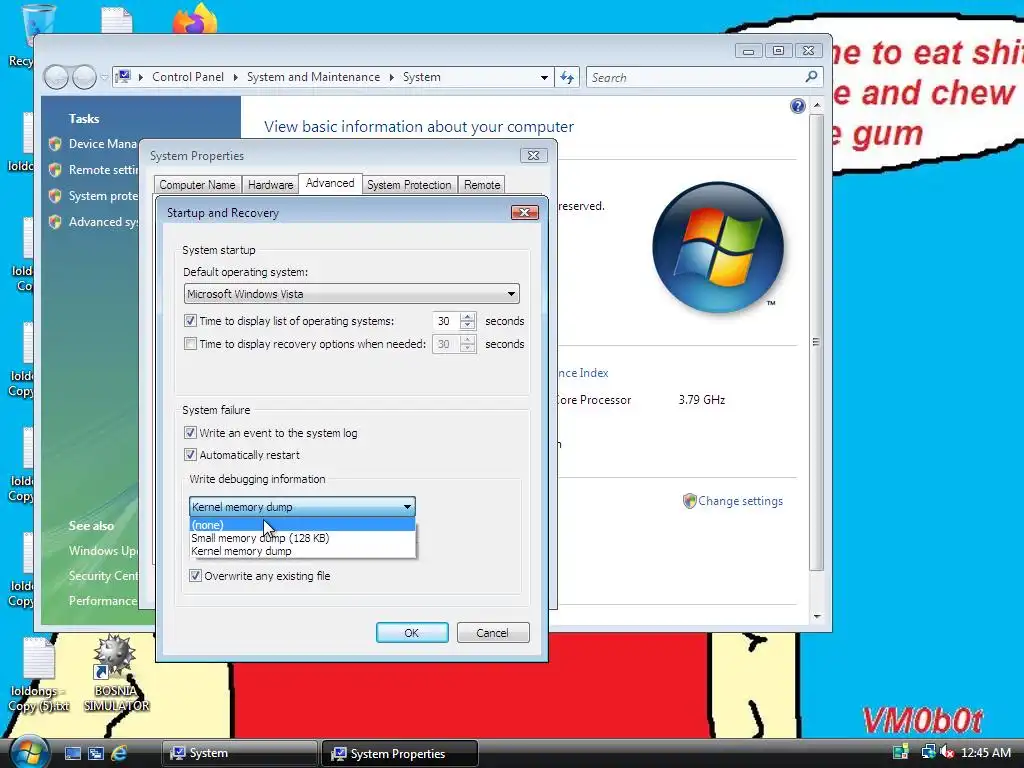Expand the arrow after Control Panel breadcrumb
Image resolution: width=1024 pixels, height=768 pixels.
click(236, 77)
